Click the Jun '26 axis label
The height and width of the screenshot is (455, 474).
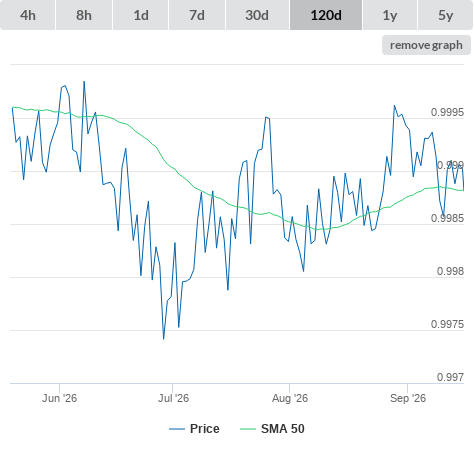coord(59,398)
